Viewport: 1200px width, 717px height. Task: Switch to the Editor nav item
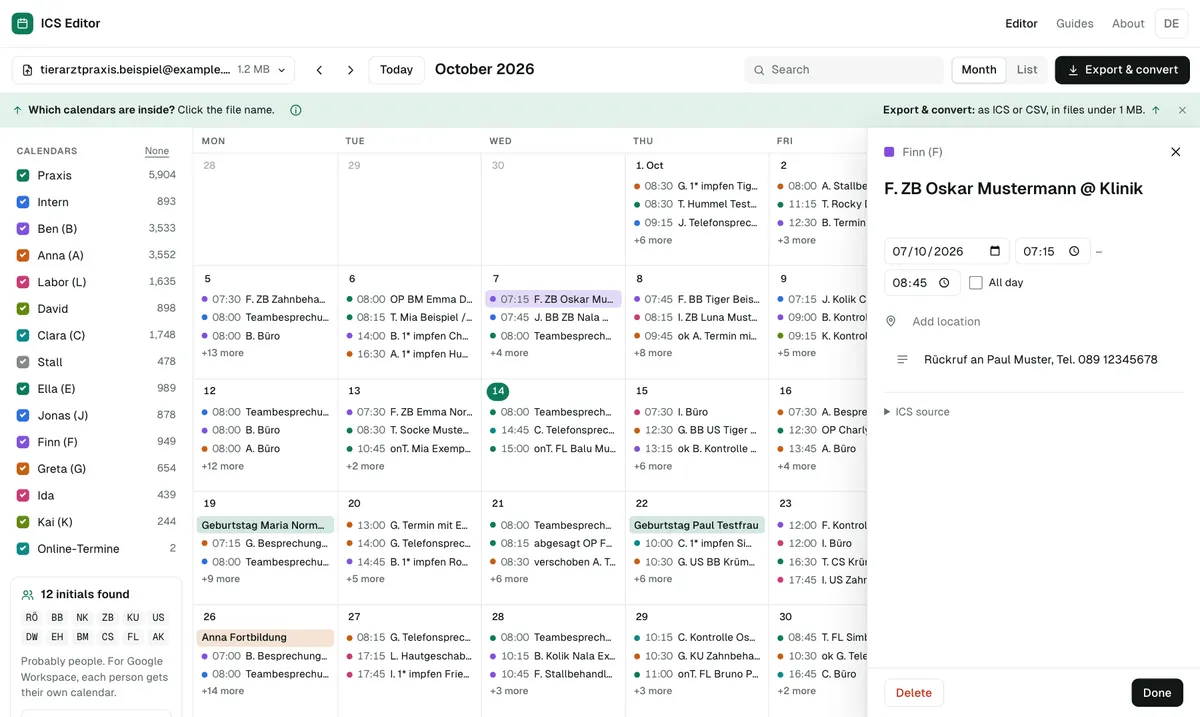(x=1021, y=23)
